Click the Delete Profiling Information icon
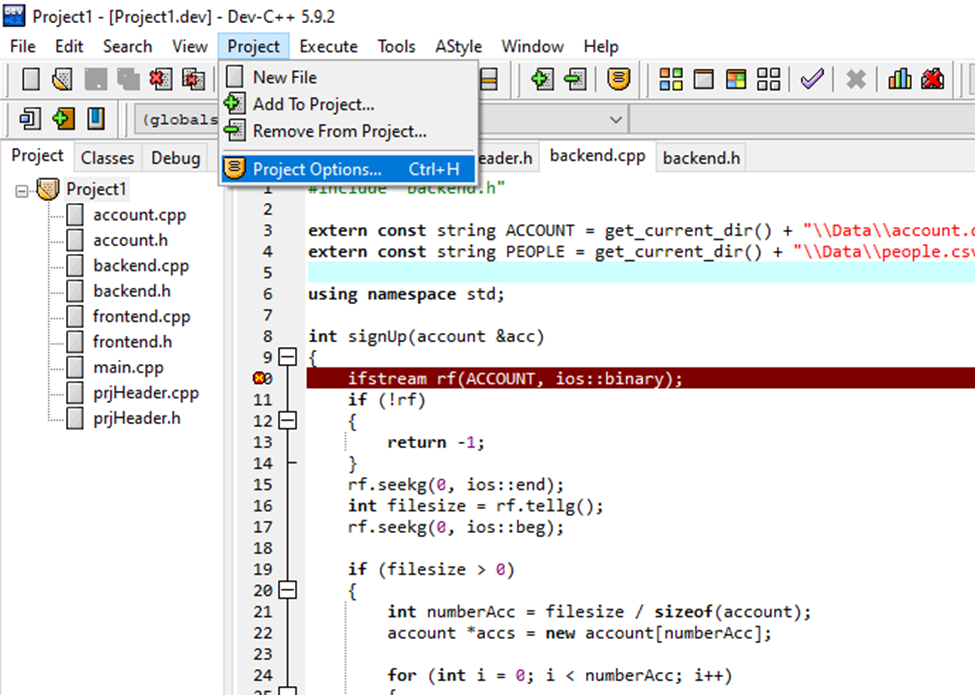The image size is (975, 695). pyautogui.click(x=933, y=80)
